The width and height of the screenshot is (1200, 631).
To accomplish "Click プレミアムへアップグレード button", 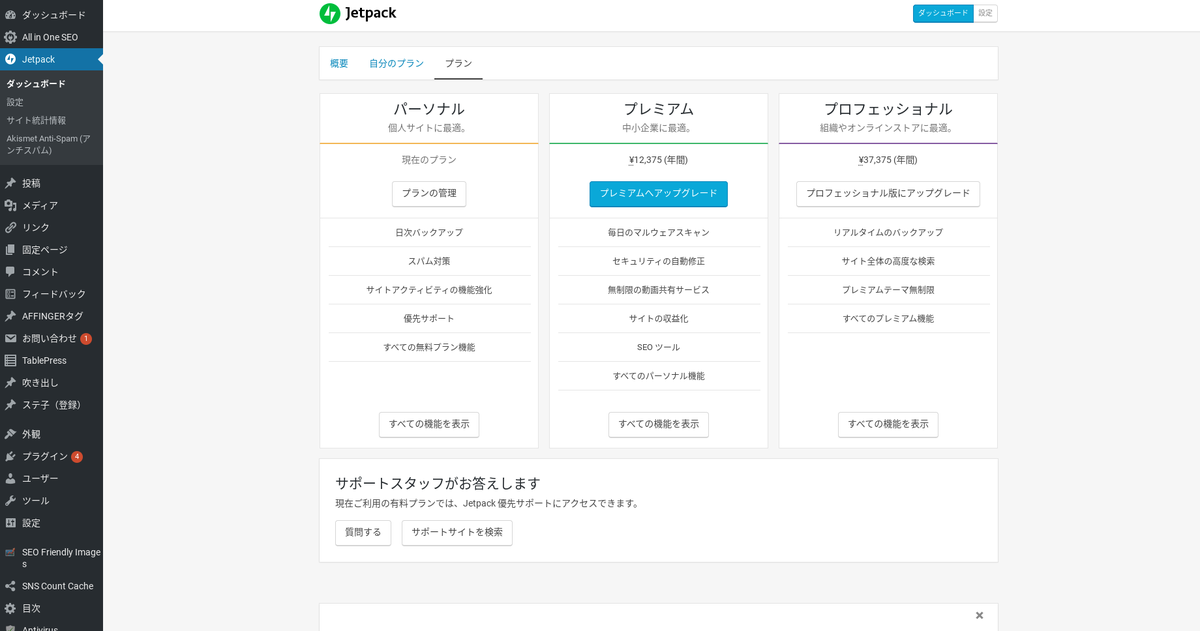I will pyautogui.click(x=658, y=194).
